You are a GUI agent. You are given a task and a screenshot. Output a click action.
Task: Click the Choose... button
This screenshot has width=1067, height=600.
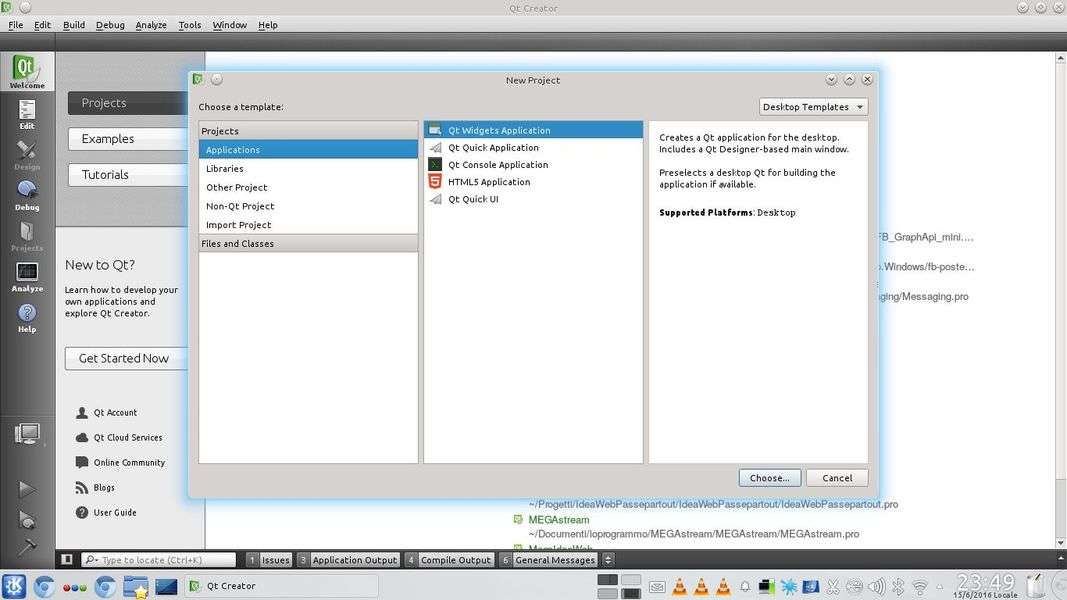point(770,478)
